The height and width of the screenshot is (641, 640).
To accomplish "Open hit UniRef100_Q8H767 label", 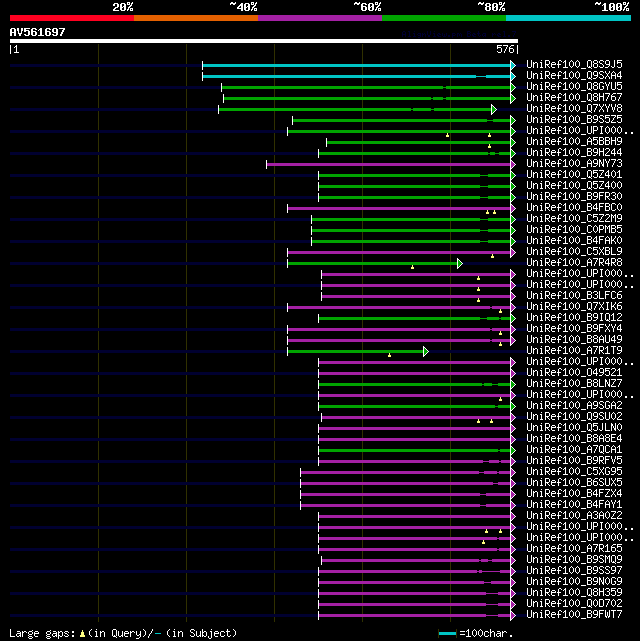I will (574, 98).
